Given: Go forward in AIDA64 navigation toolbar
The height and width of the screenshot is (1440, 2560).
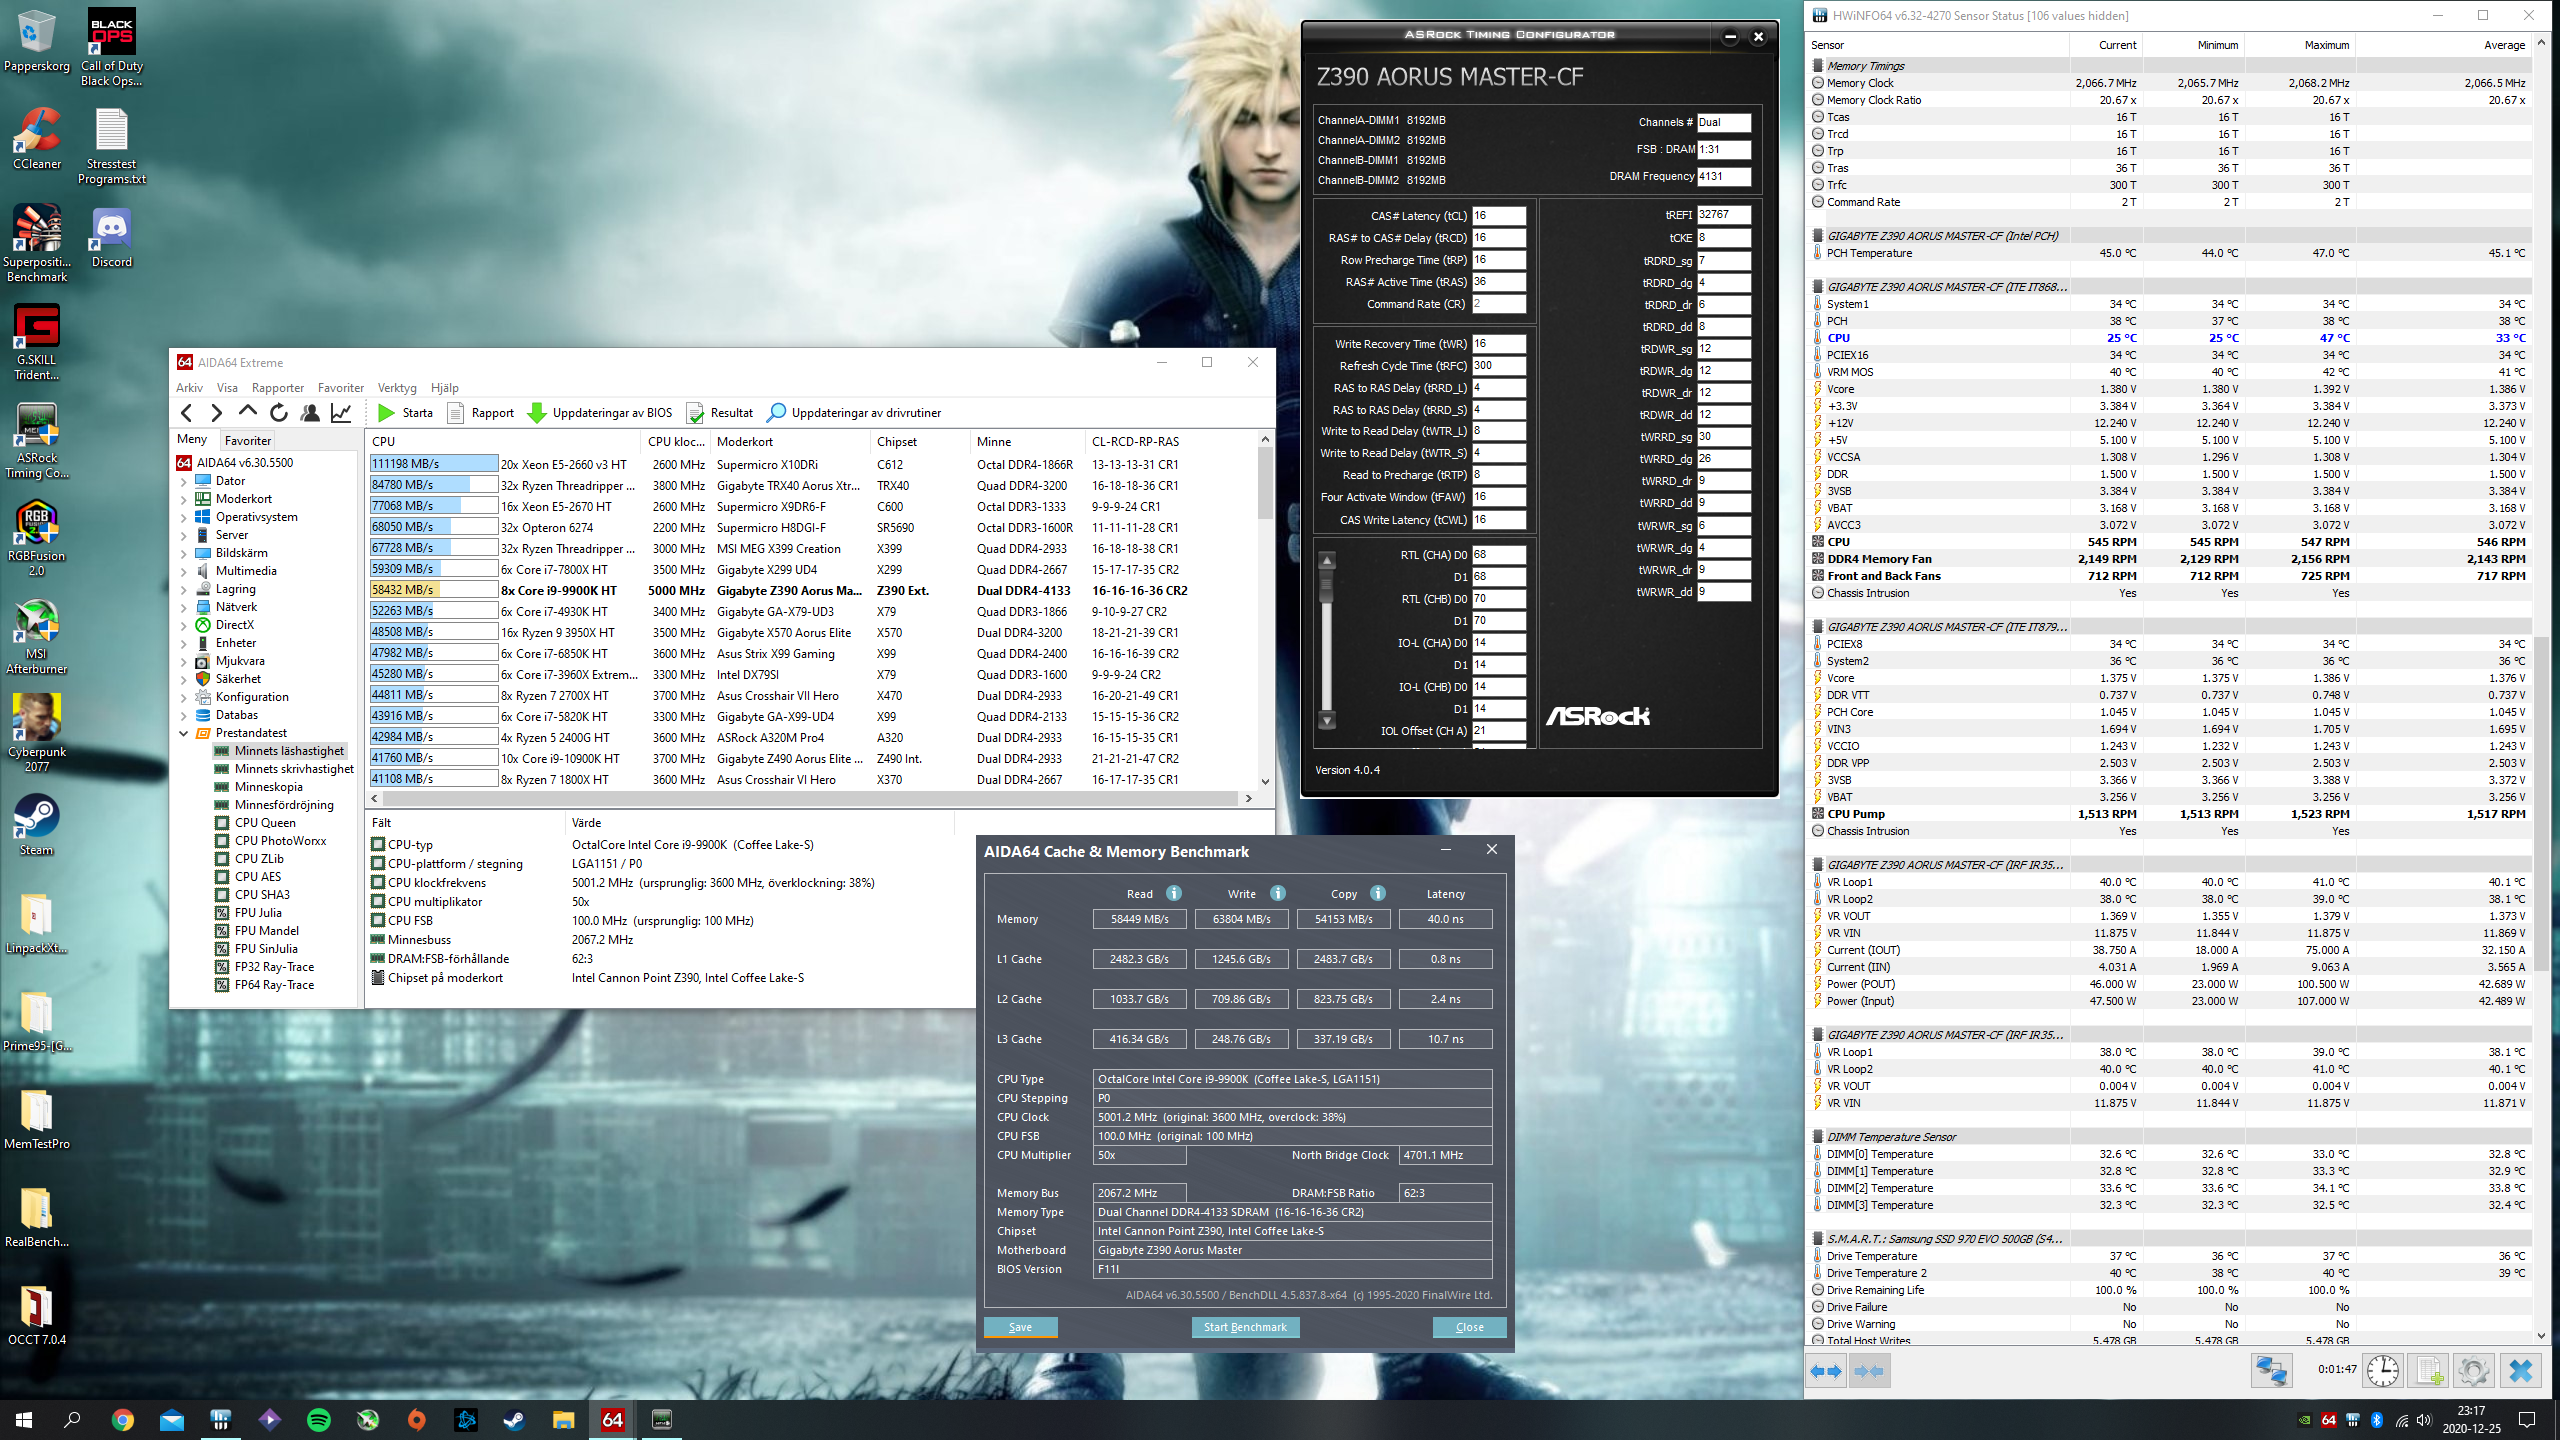Looking at the screenshot, I should (x=216, y=413).
